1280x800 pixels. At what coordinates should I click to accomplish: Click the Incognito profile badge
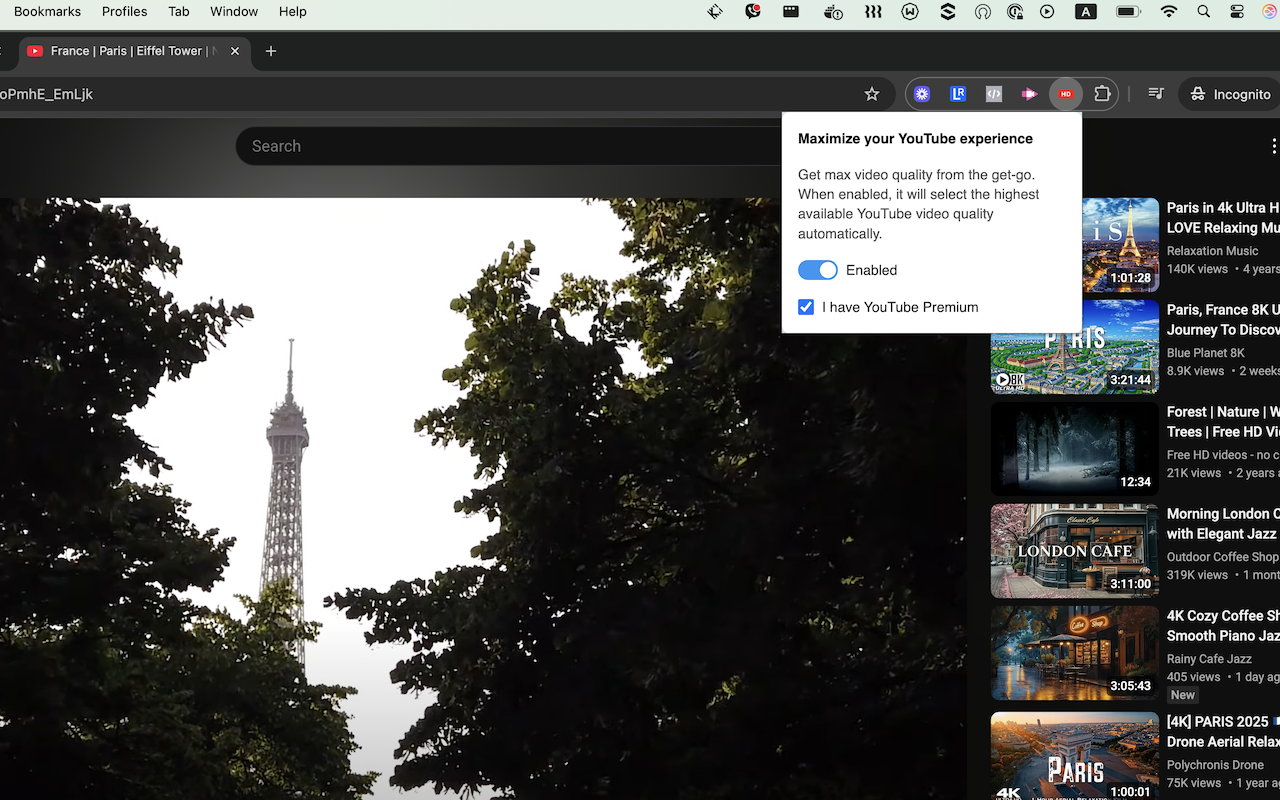point(1227,93)
